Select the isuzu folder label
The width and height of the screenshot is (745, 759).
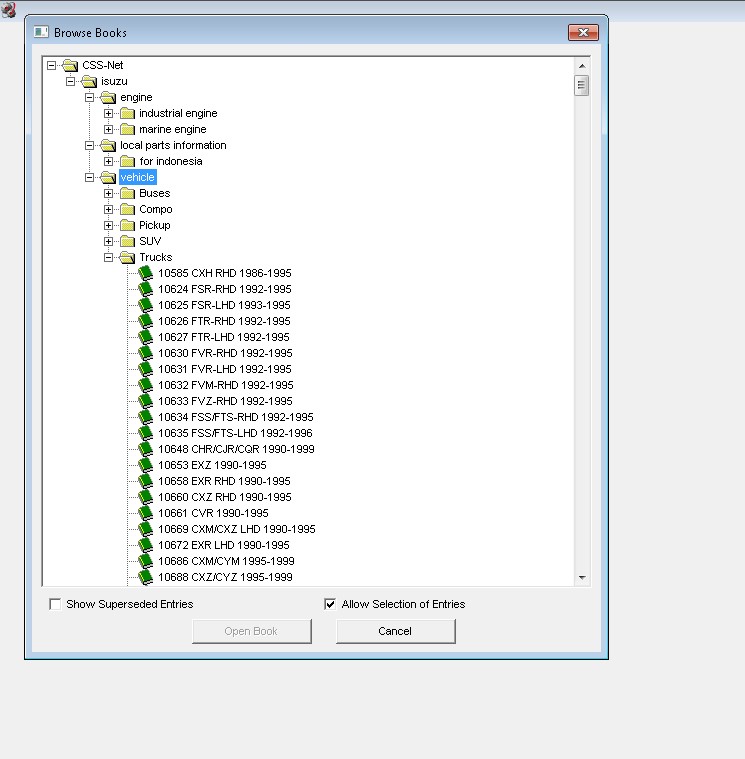pyautogui.click(x=114, y=81)
